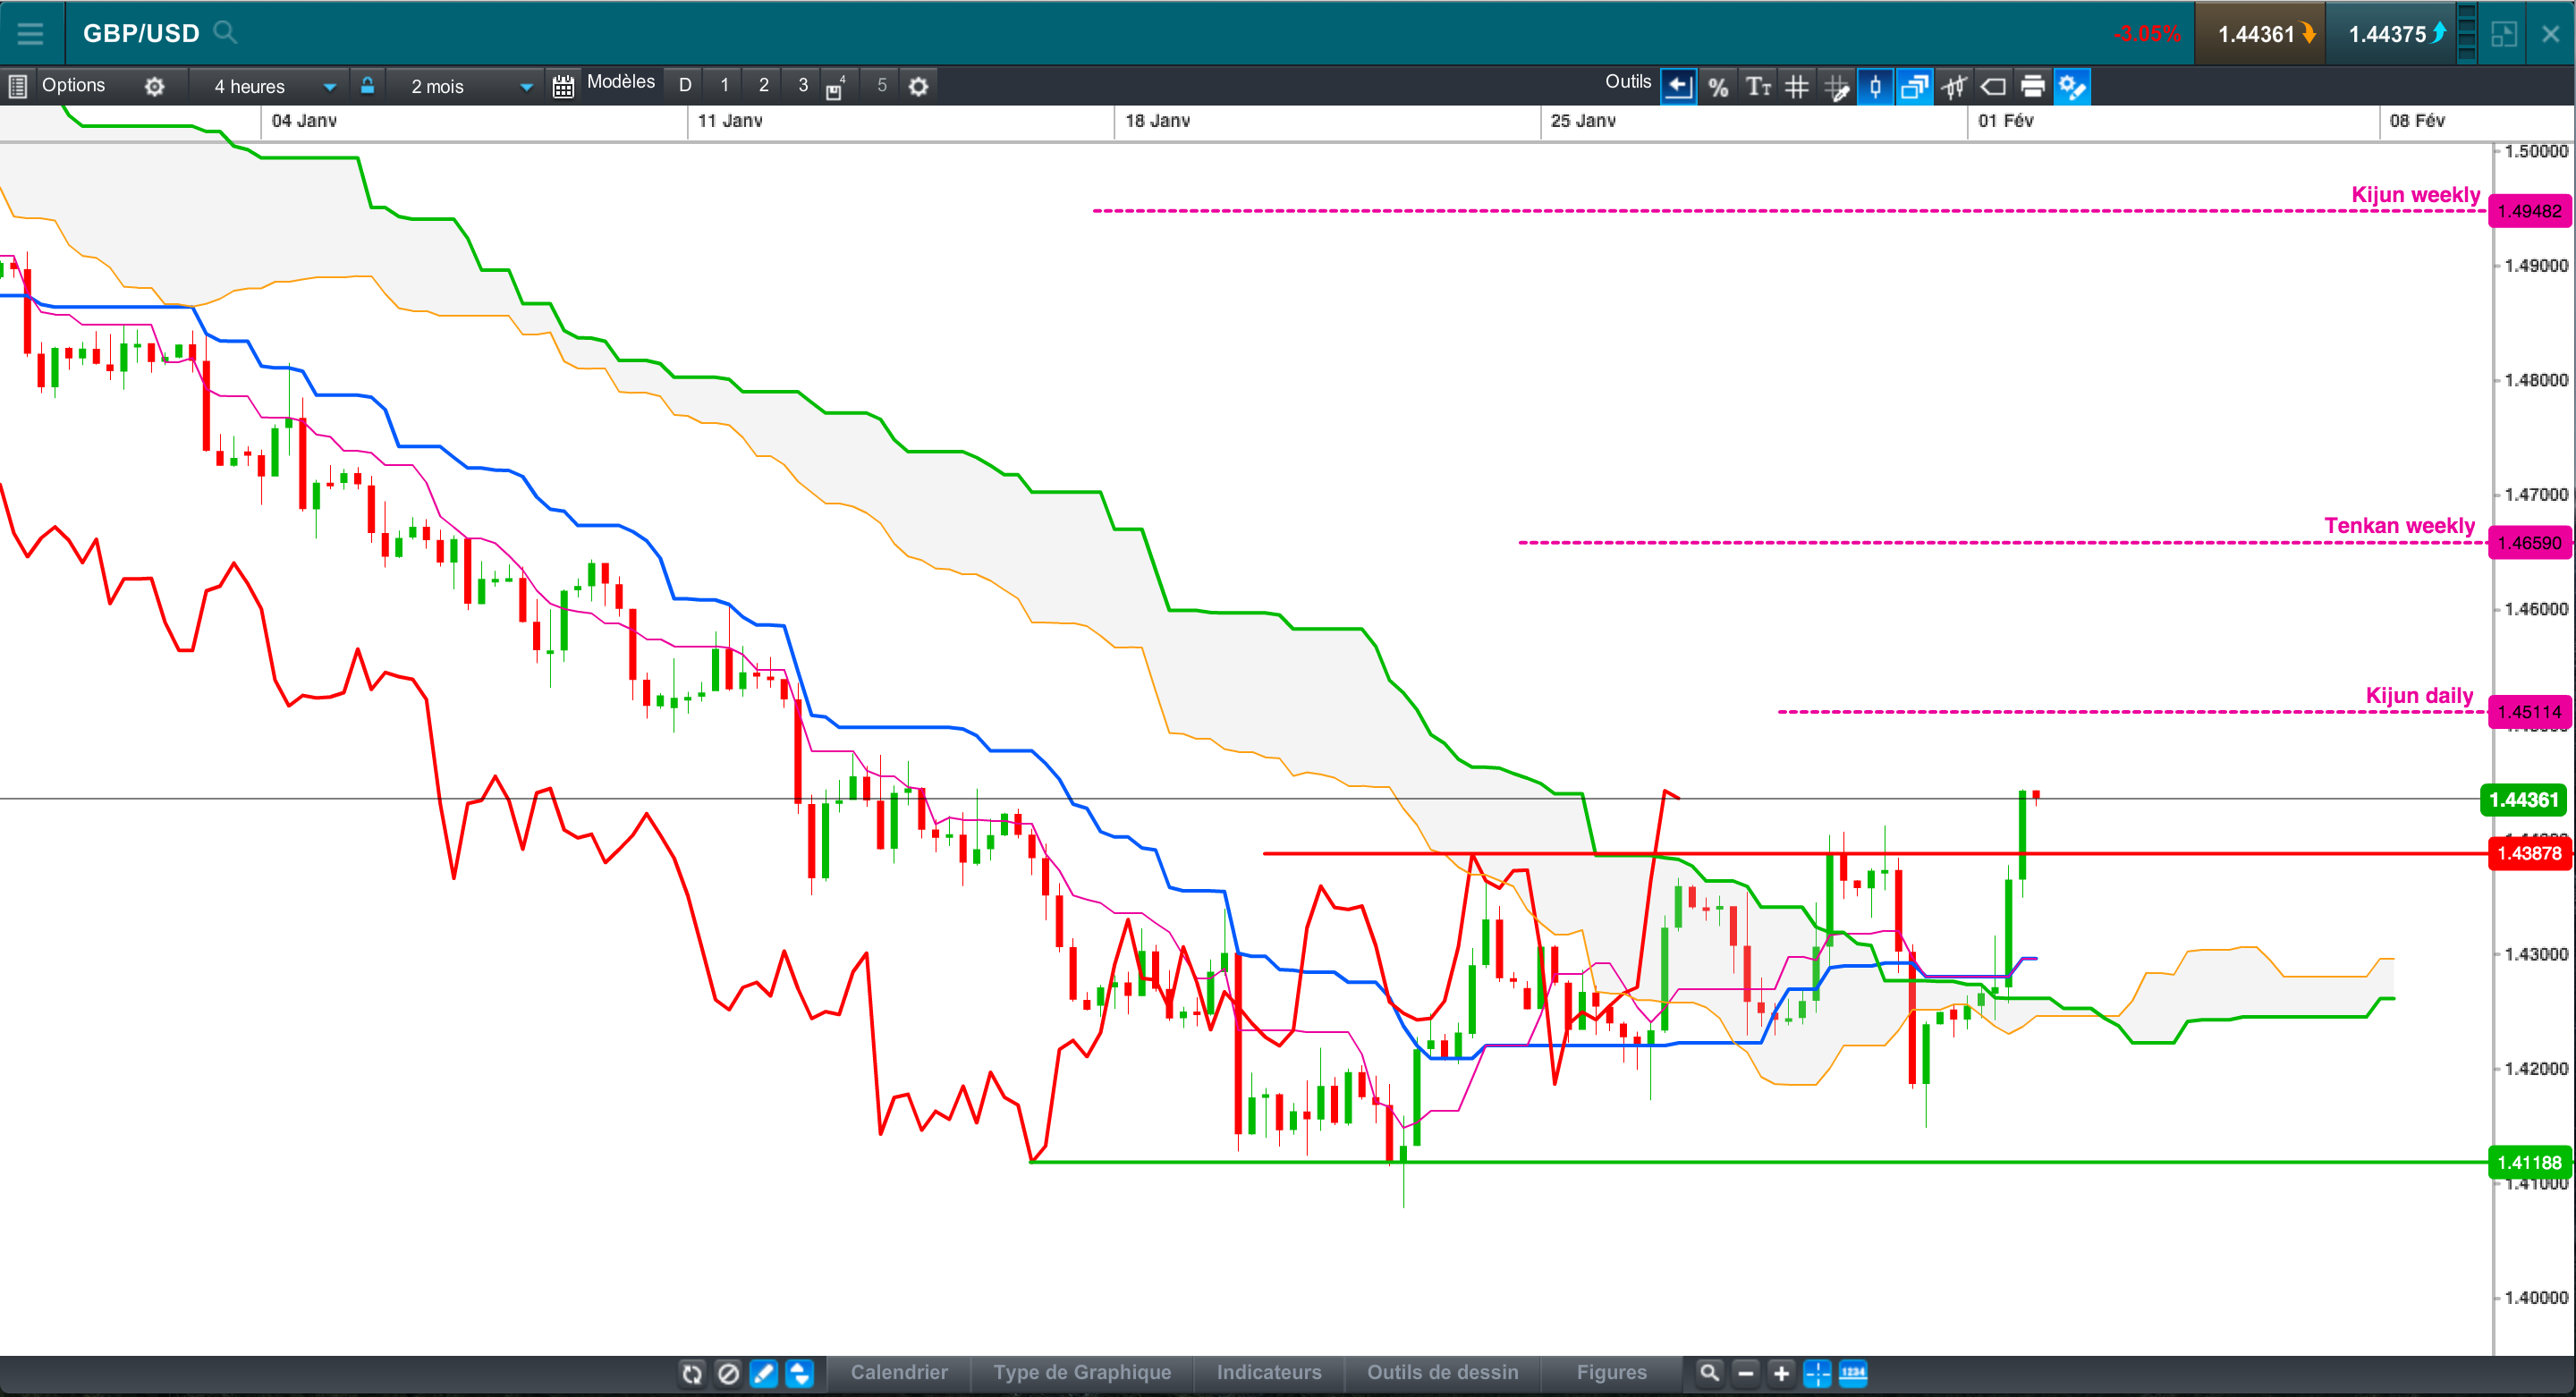Toggle the blue pencil drawing mode
Image resolution: width=2576 pixels, height=1397 pixels.
click(x=764, y=1373)
